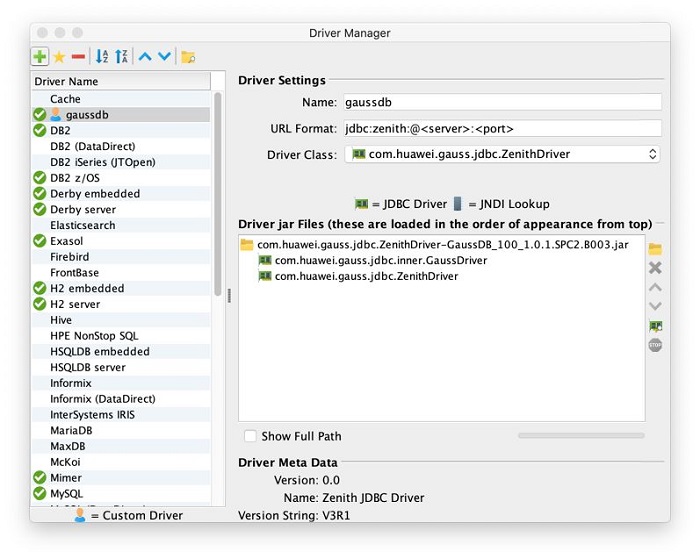
Task: Click the gray X remove jar icon
Action: click(x=655, y=268)
